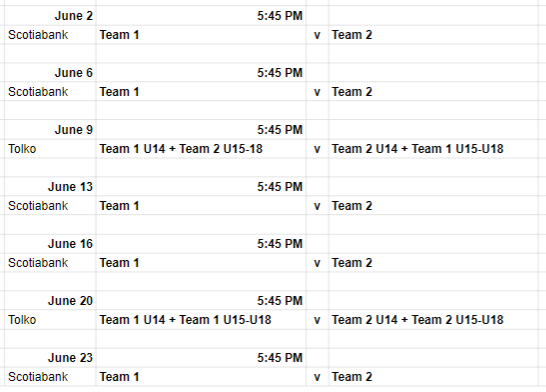Viewport: 546px width, 392px height.
Task: Select the 5:45 PM cell for June 2
Action: tap(201, 16)
